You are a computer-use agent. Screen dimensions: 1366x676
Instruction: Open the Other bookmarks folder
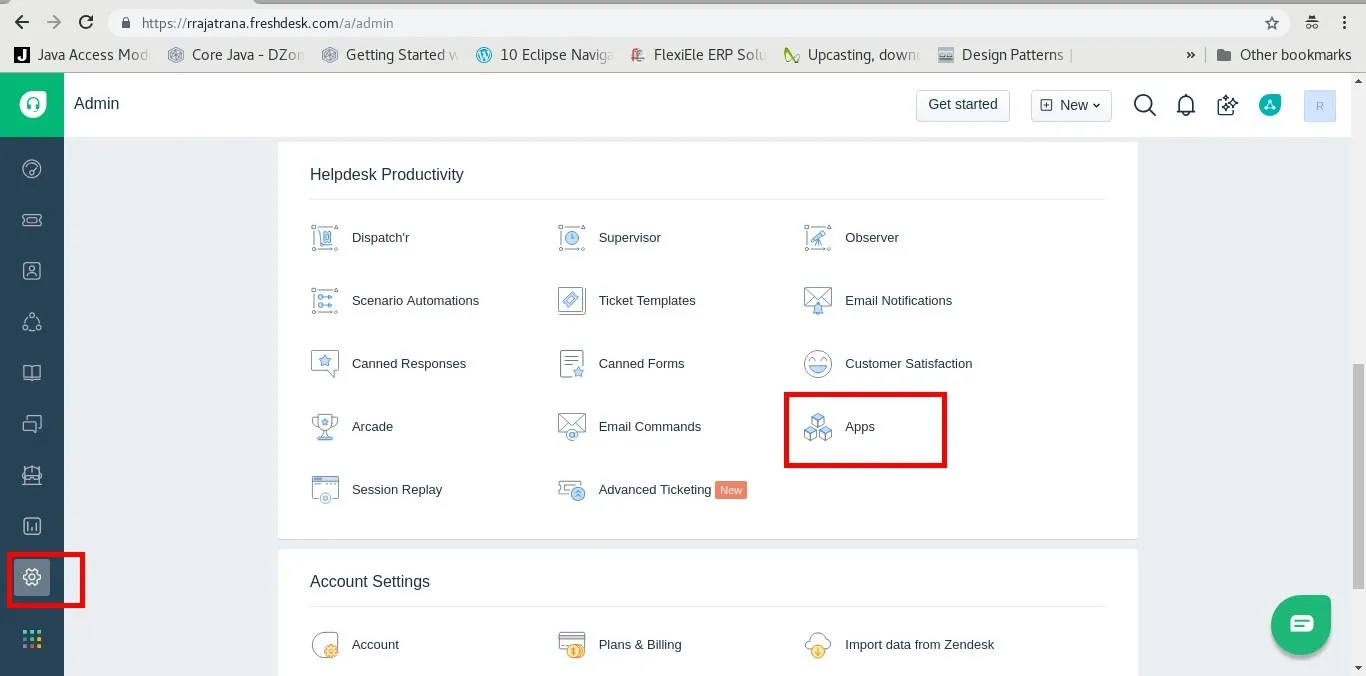click(1284, 55)
